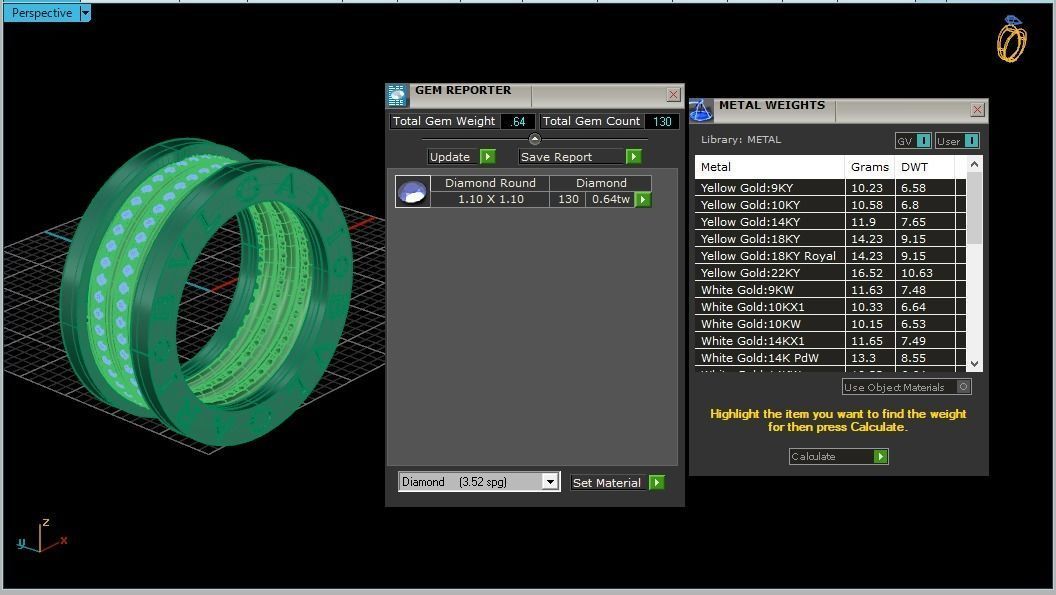Viewport: 1056px width, 595px height.
Task: Close the Metal Weights panel
Action: (x=978, y=109)
